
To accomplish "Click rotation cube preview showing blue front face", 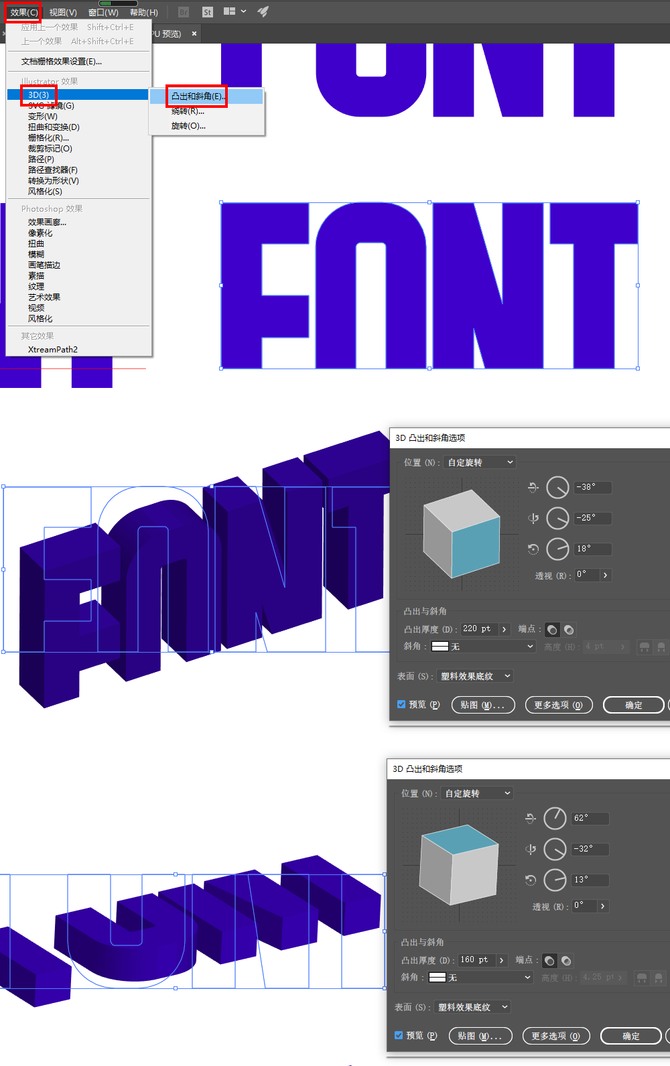I will 462,534.
